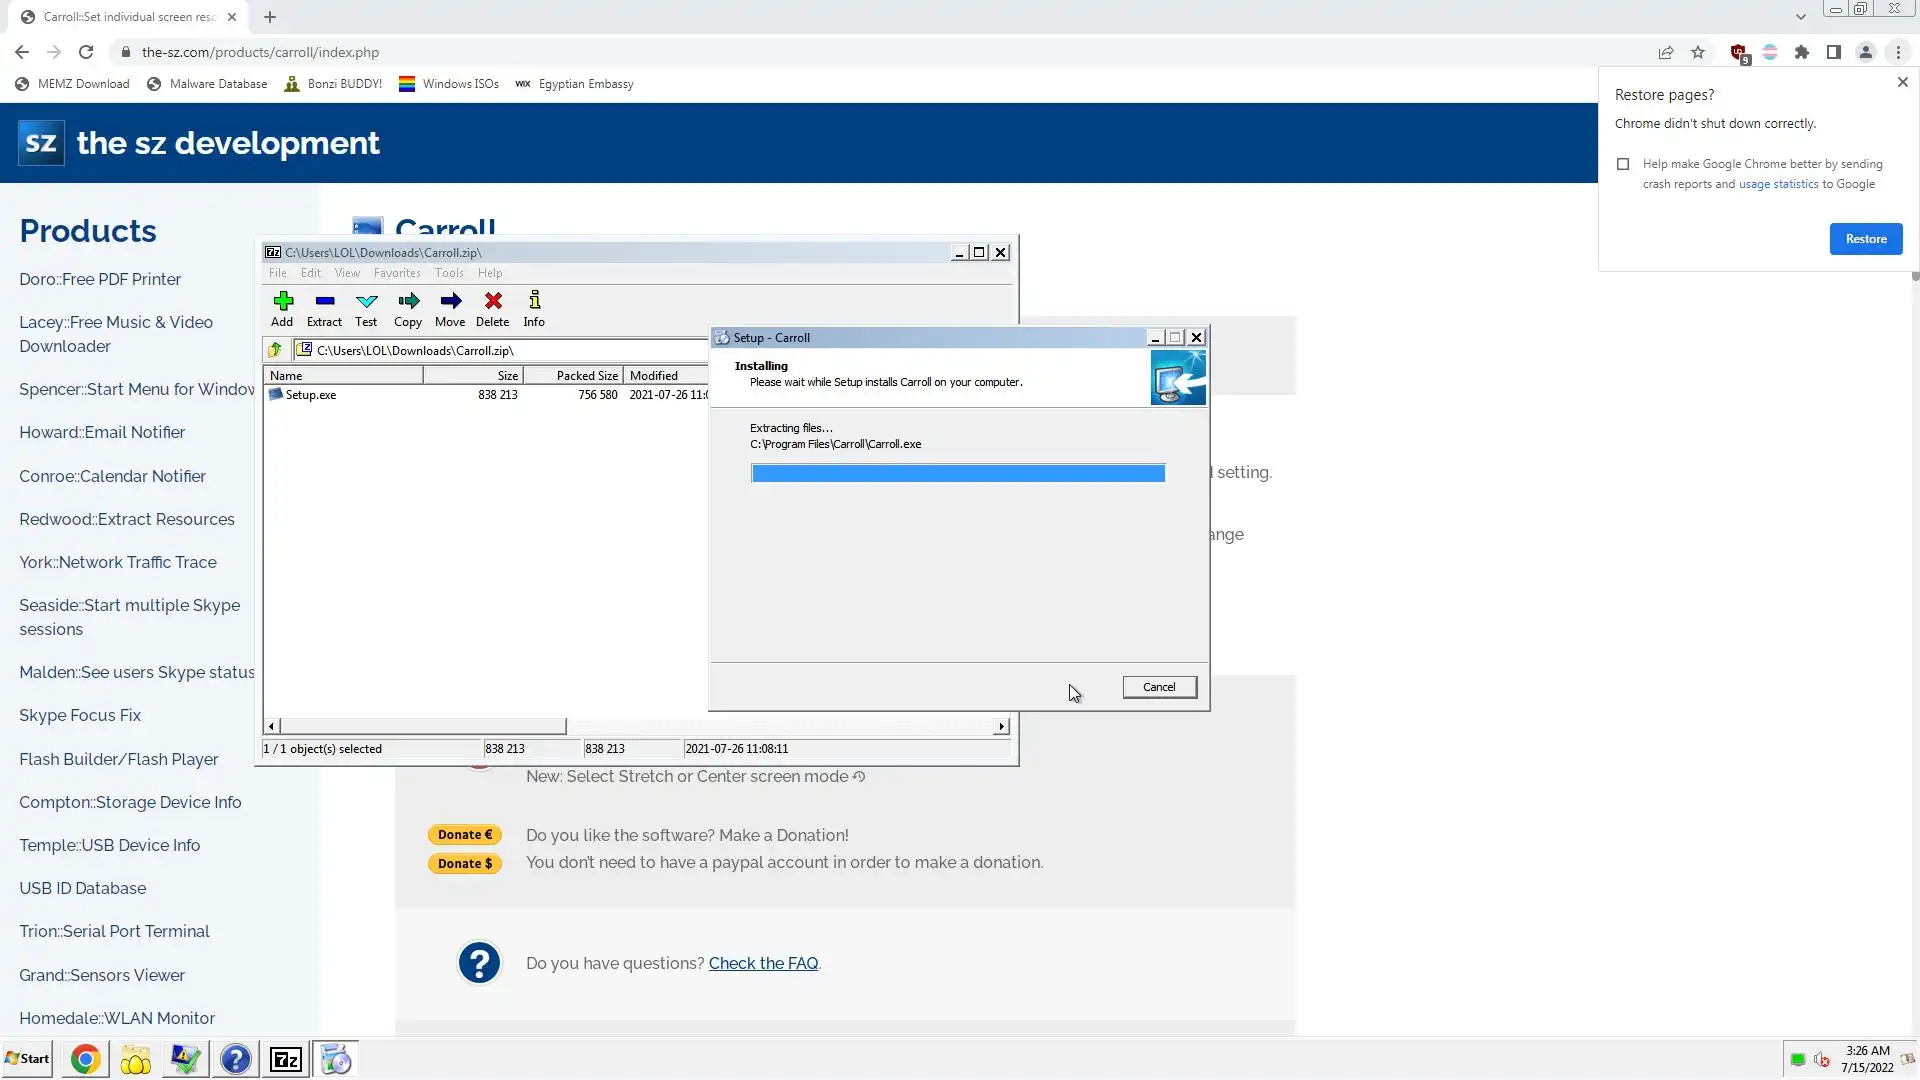
Task: Expand Chrome tab search chevron
Action: (x=1800, y=16)
